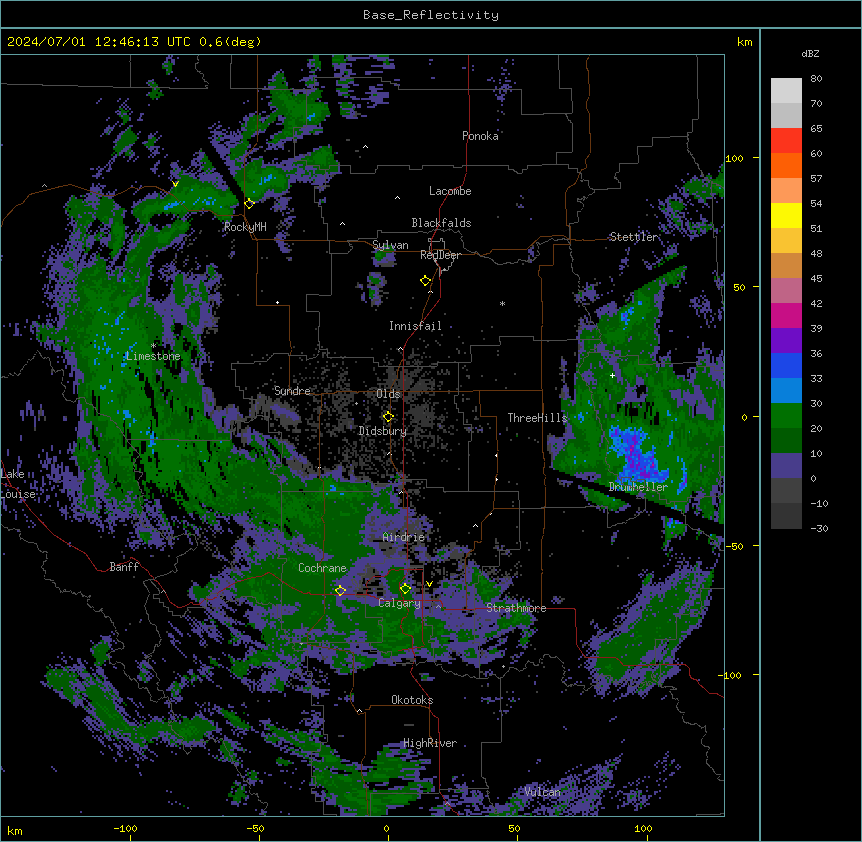This screenshot has height=842, width=862.
Task: Click the yellow v marker northwest of RockyMH
Action: pyautogui.click(x=175, y=184)
